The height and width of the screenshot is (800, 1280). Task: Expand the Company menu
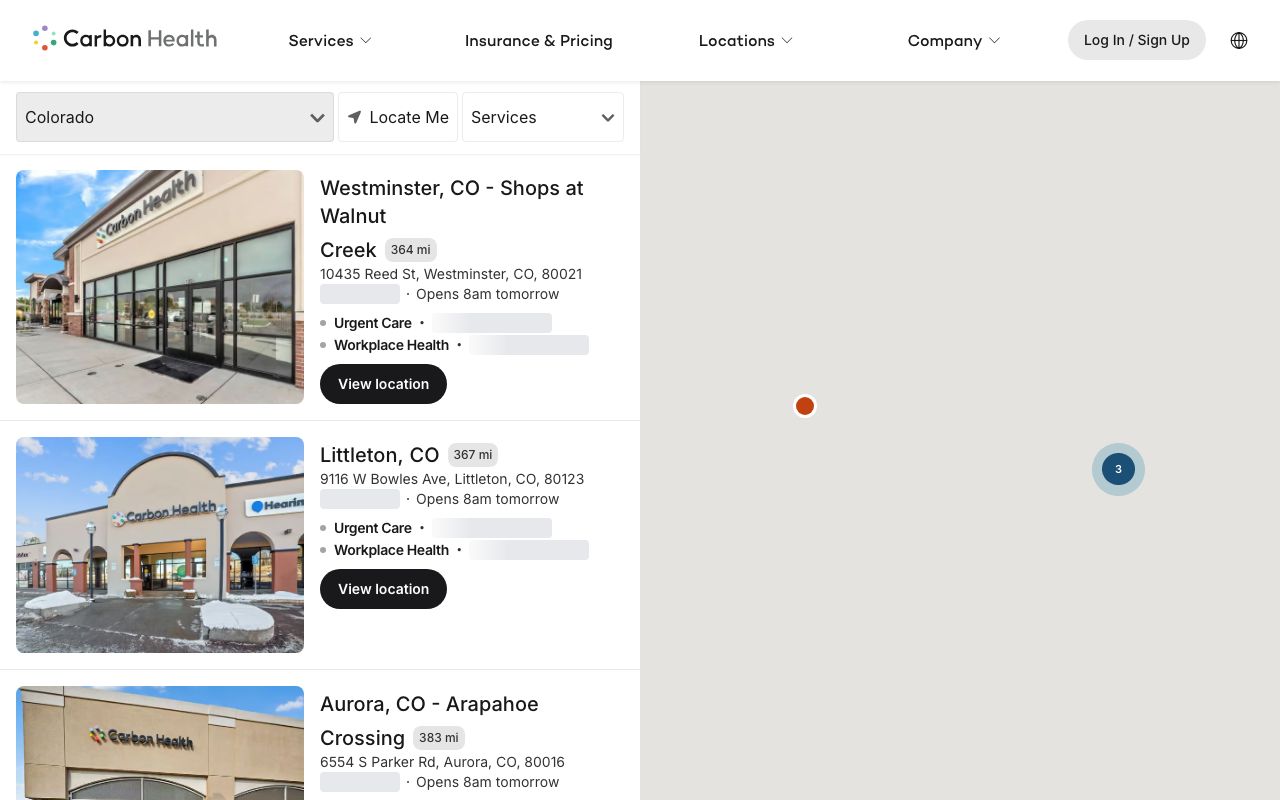[954, 40]
